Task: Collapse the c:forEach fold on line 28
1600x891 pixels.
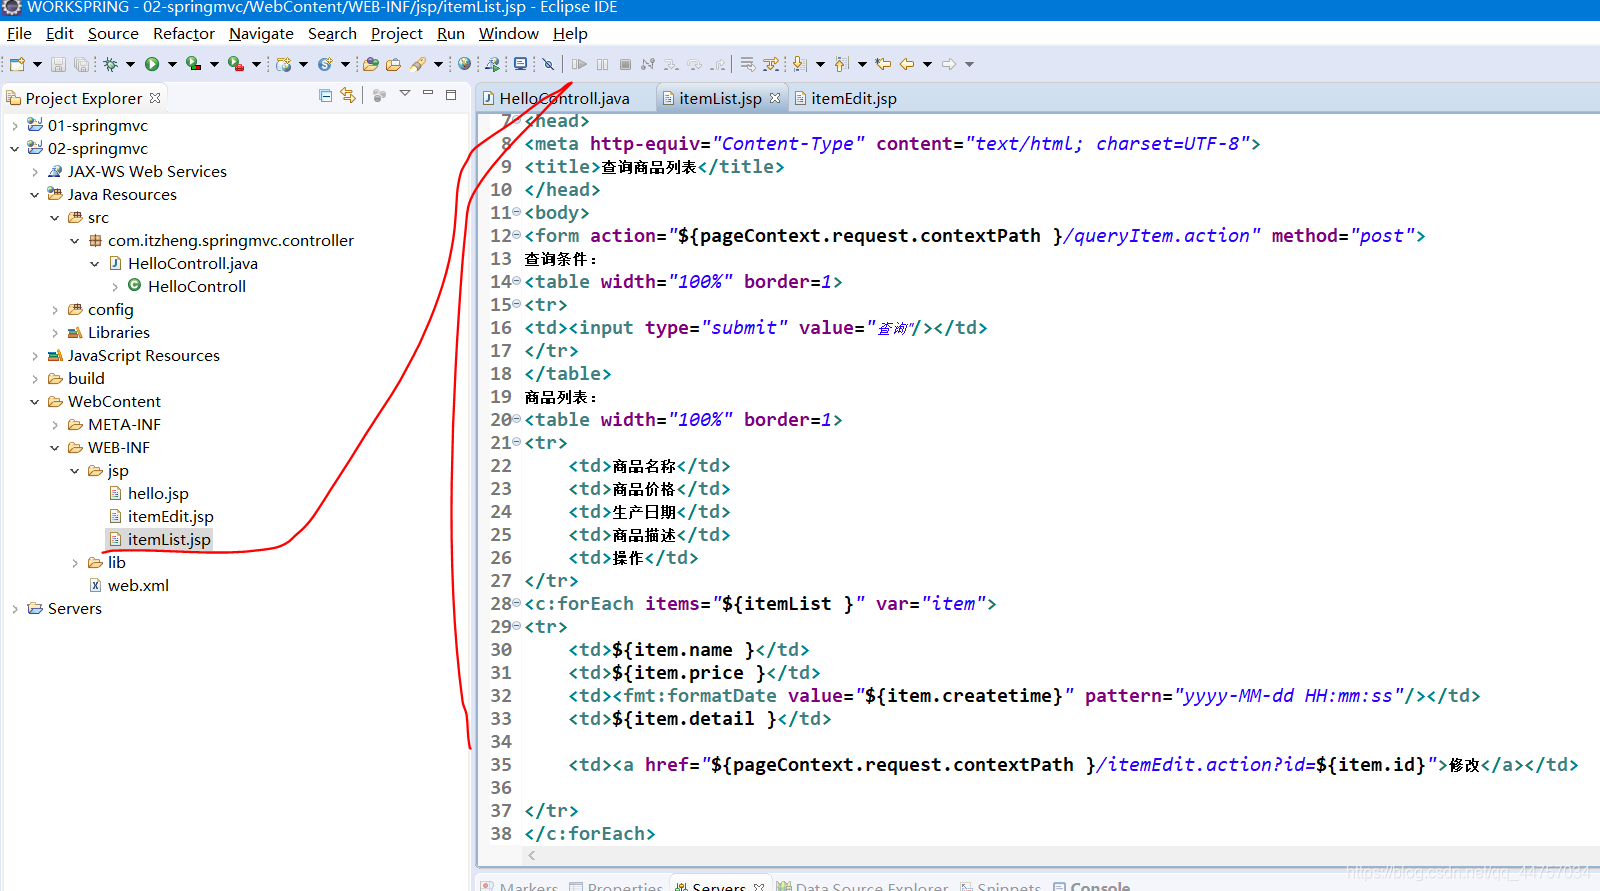Action: point(517,604)
